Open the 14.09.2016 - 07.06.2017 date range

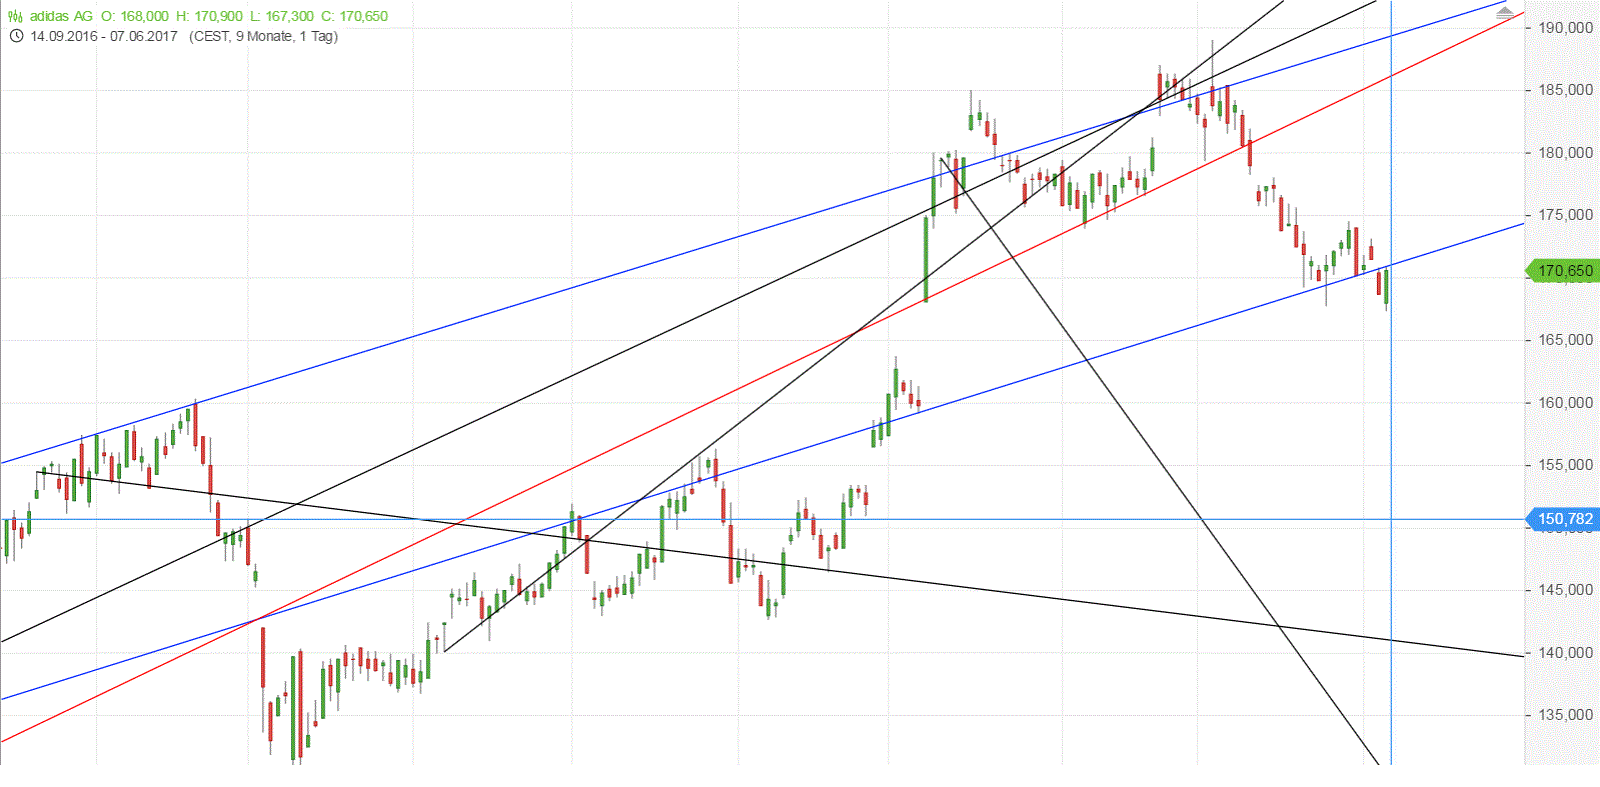point(104,36)
